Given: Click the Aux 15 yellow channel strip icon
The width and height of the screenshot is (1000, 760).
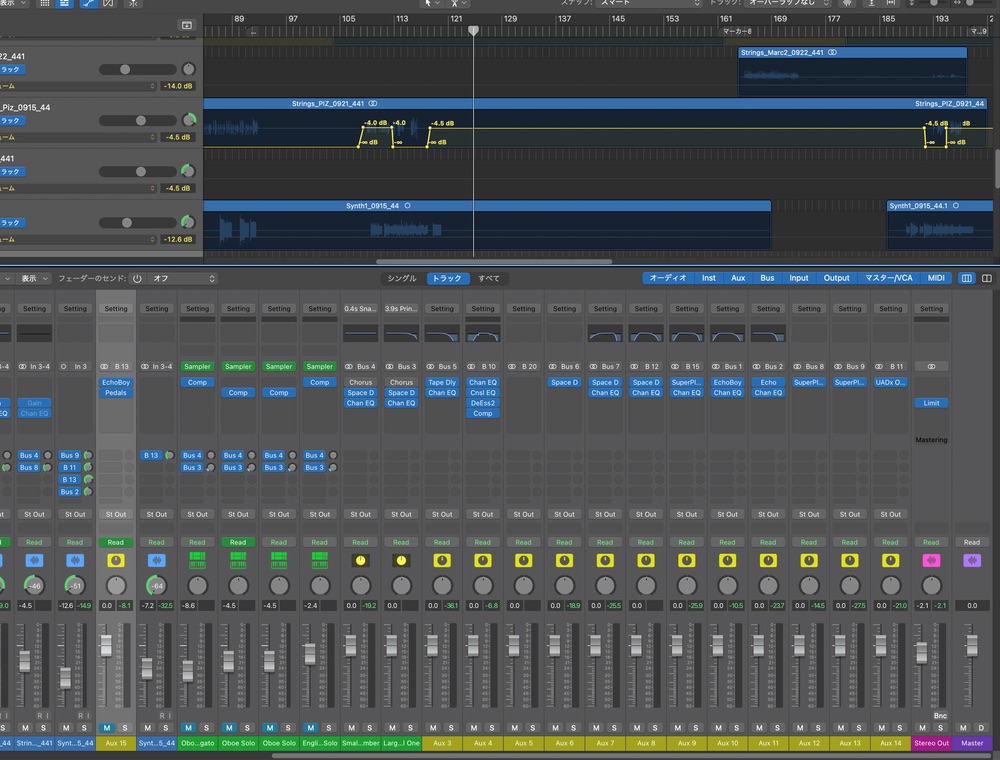Looking at the screenshot, I should pyautogui.click(x=116, y=561).
